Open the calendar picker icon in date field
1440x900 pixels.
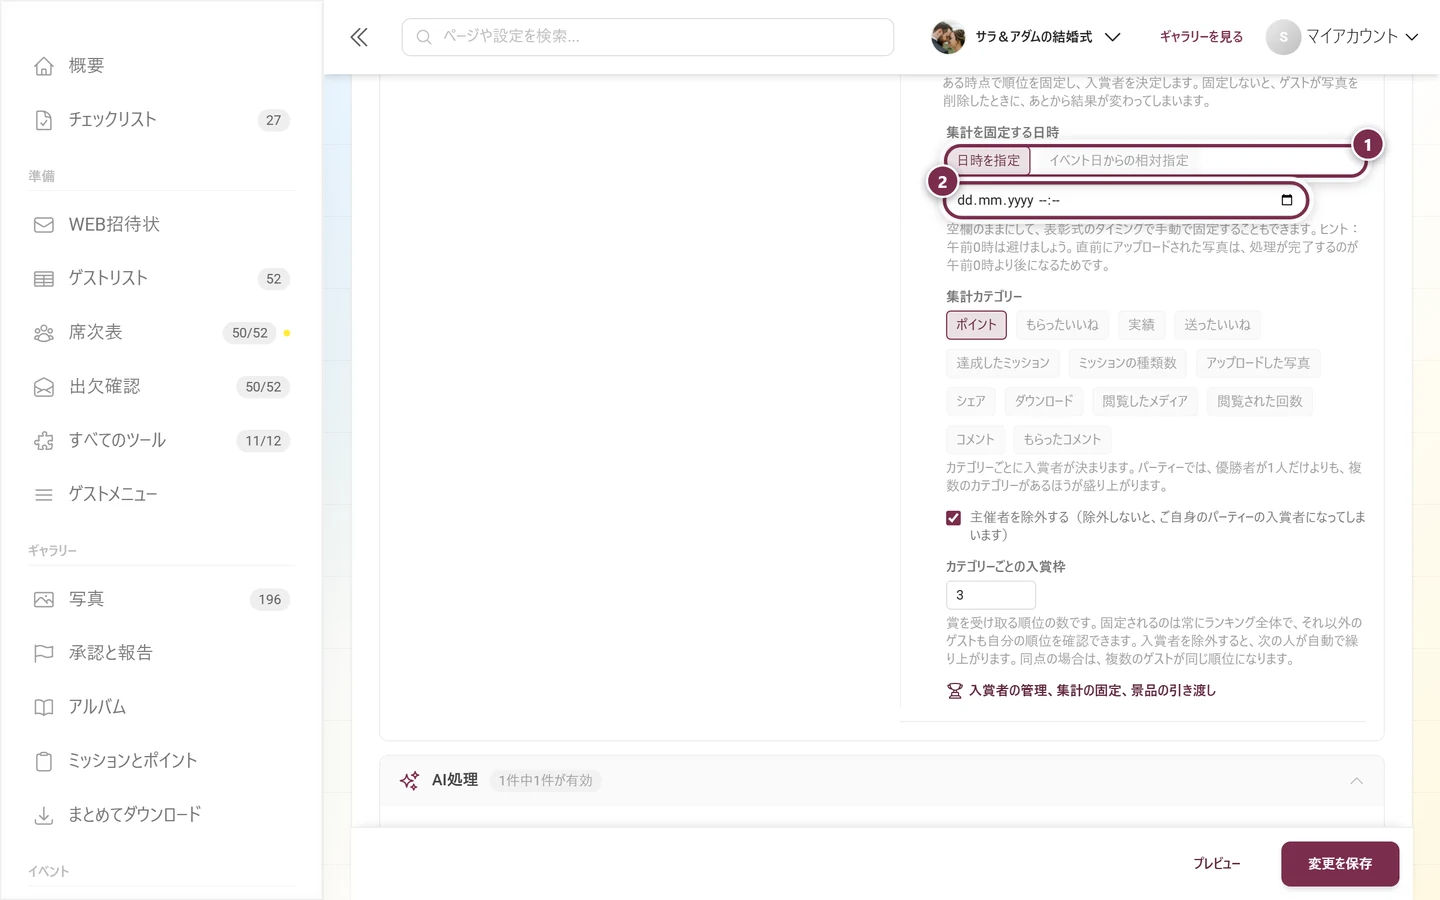click(x=1287, y=200)
